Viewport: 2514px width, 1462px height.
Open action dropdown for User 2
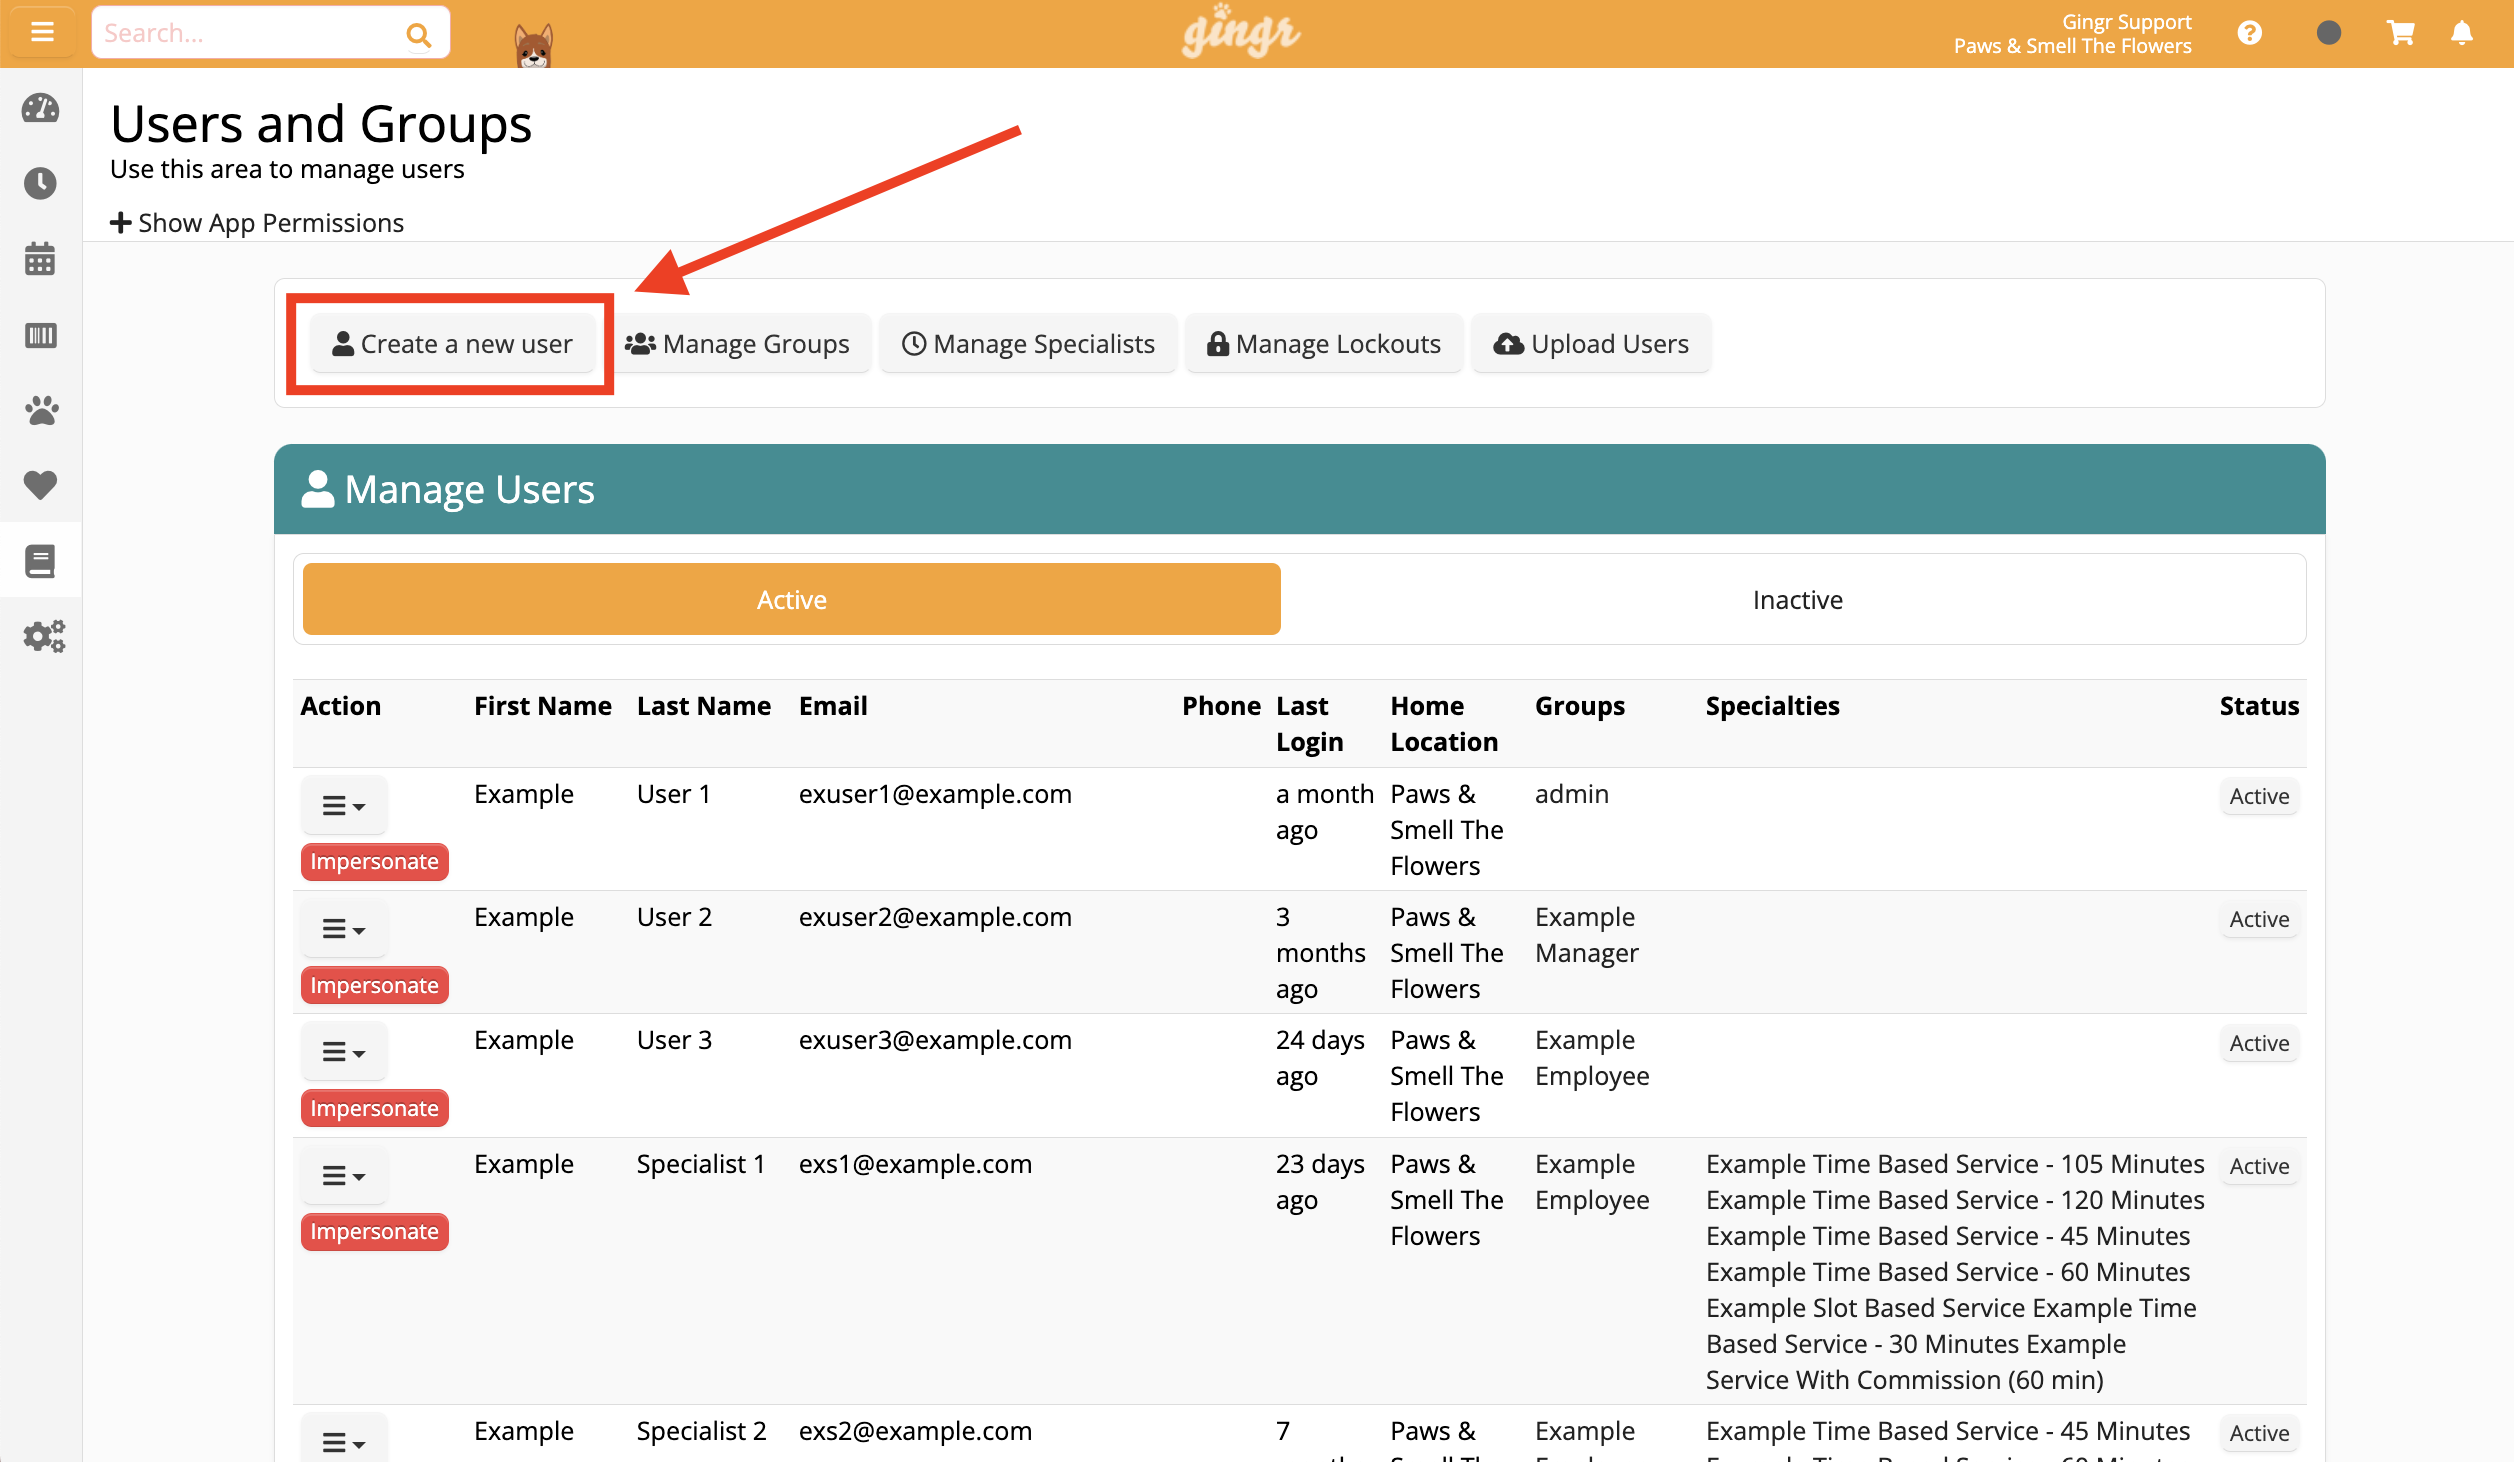[344, 929]
